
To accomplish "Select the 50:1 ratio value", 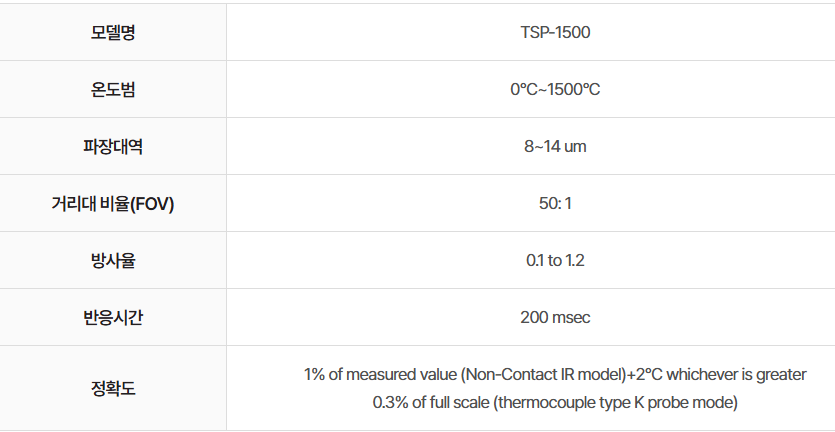I will [555, 203].
